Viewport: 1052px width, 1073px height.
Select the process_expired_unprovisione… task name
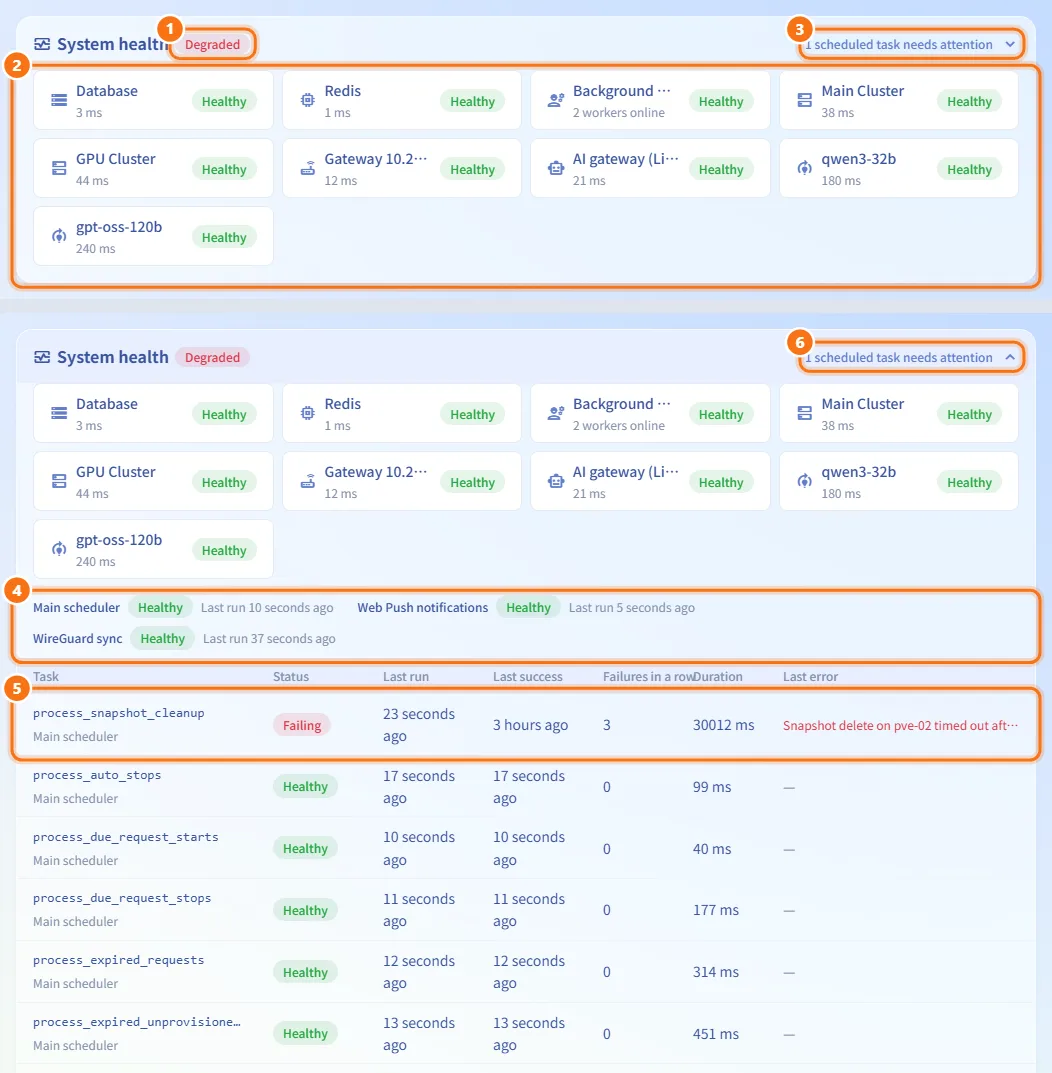[x=137, y=1022]
